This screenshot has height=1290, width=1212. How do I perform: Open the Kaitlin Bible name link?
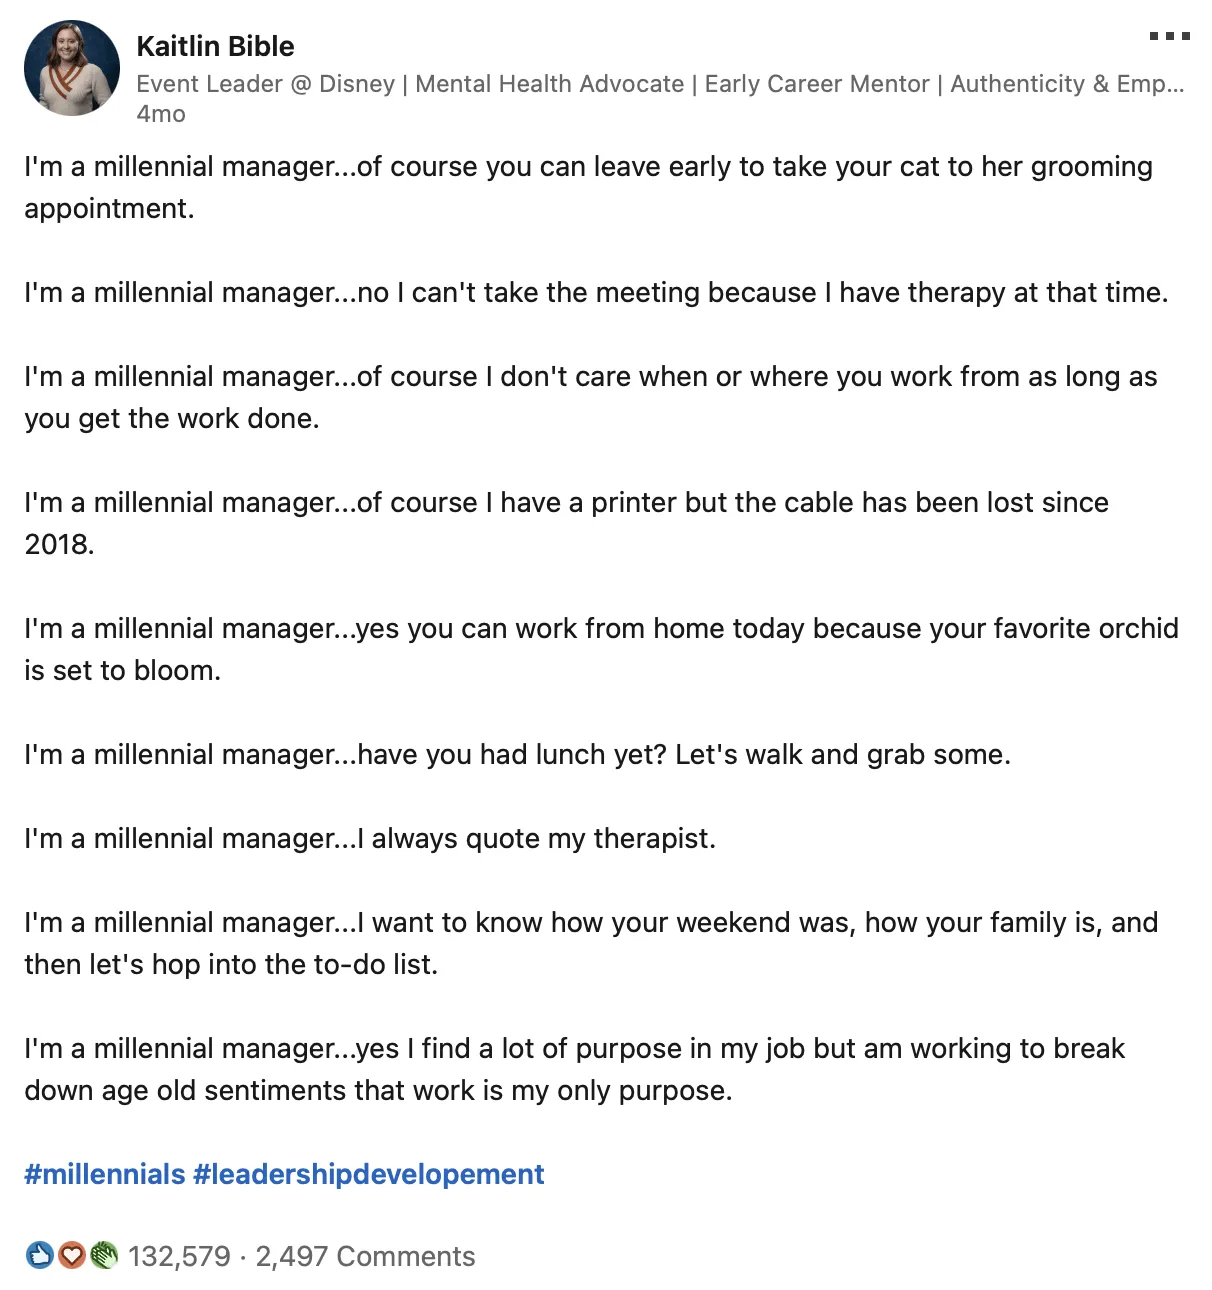pos(215,47)
